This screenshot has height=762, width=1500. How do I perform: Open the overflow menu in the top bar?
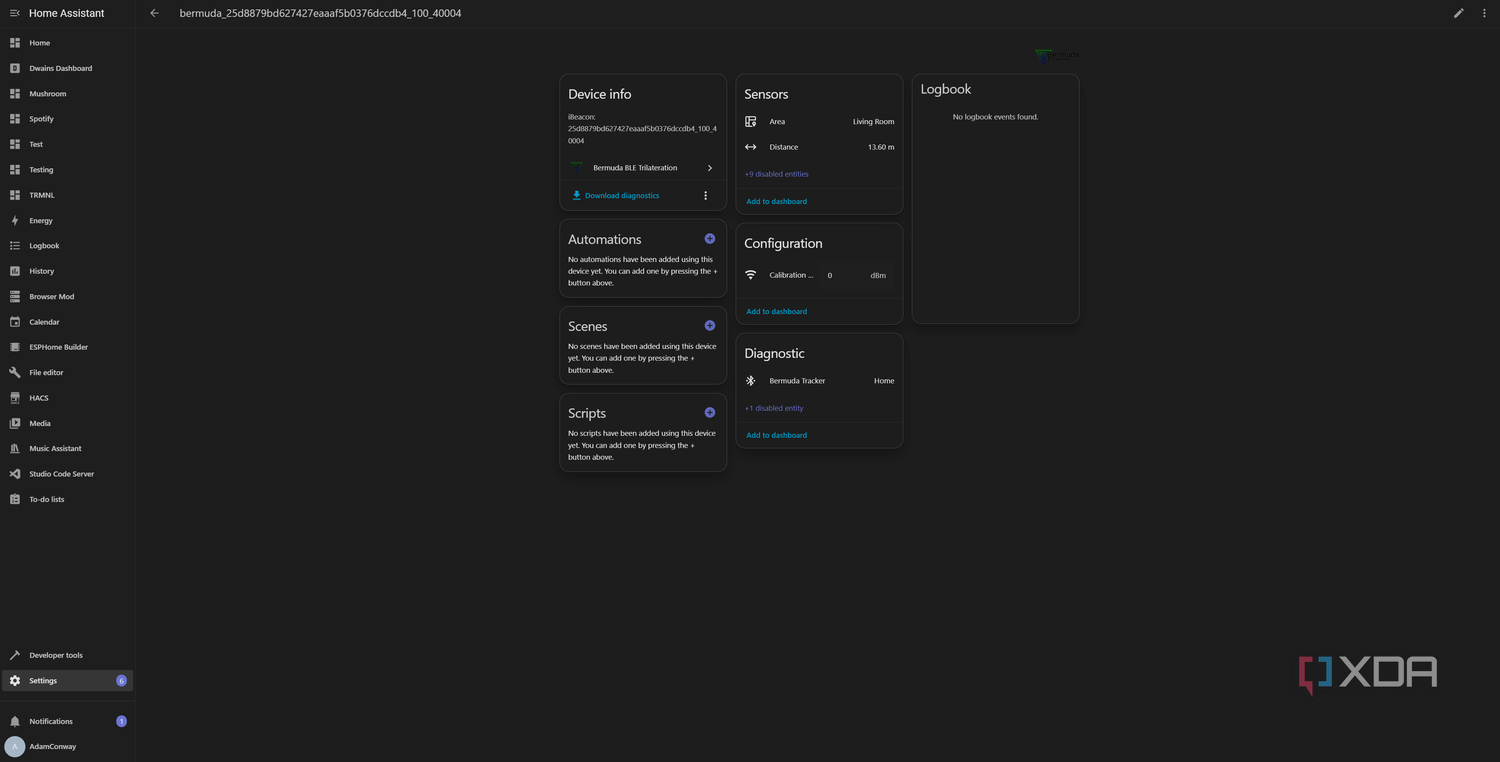(x=1484, y=13)
